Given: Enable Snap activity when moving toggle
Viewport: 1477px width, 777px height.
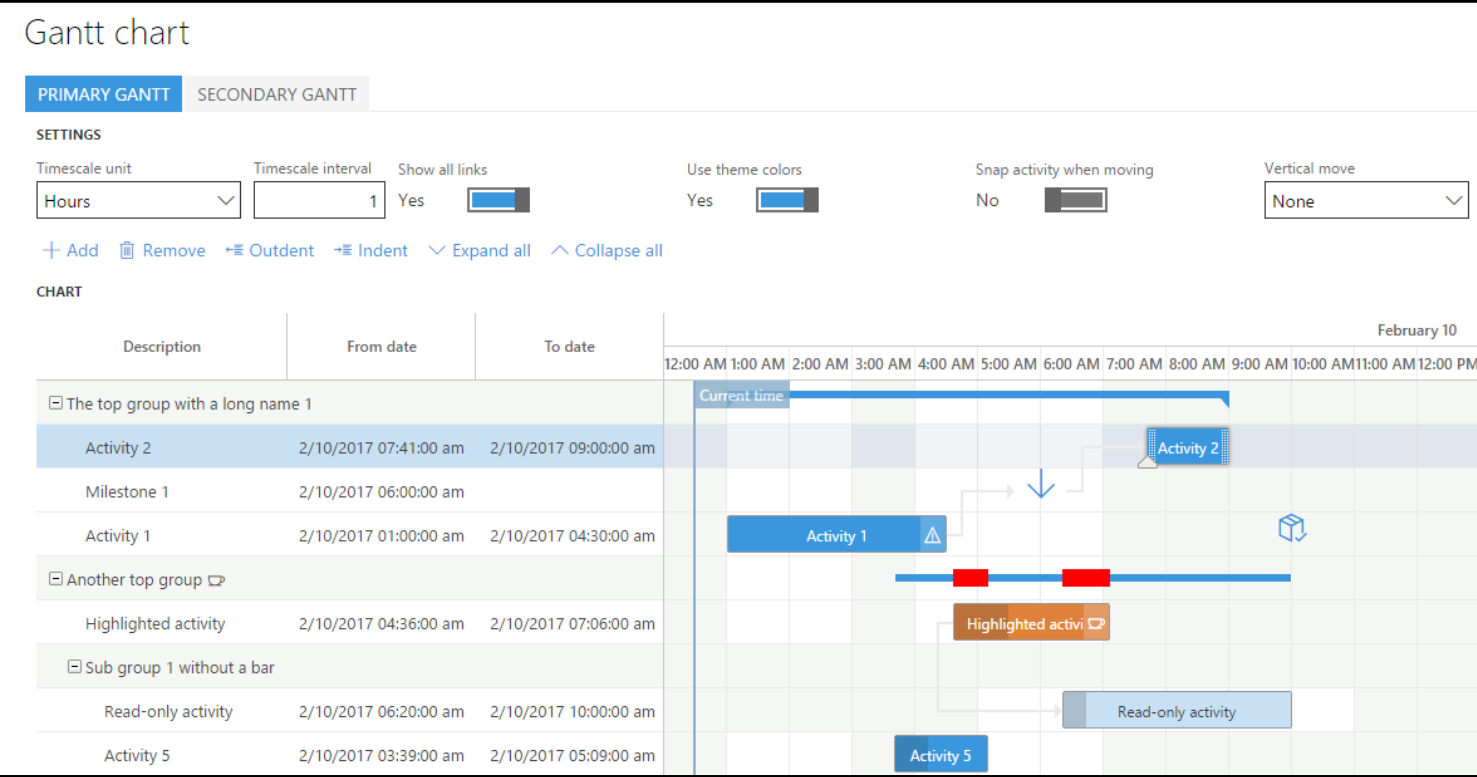Looking at the screenshot, I should (x=1075, y=200).
